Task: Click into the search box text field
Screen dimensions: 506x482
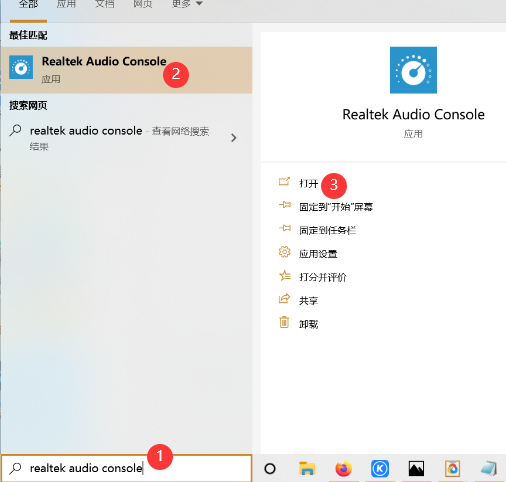Action: (x=126, y=468)
